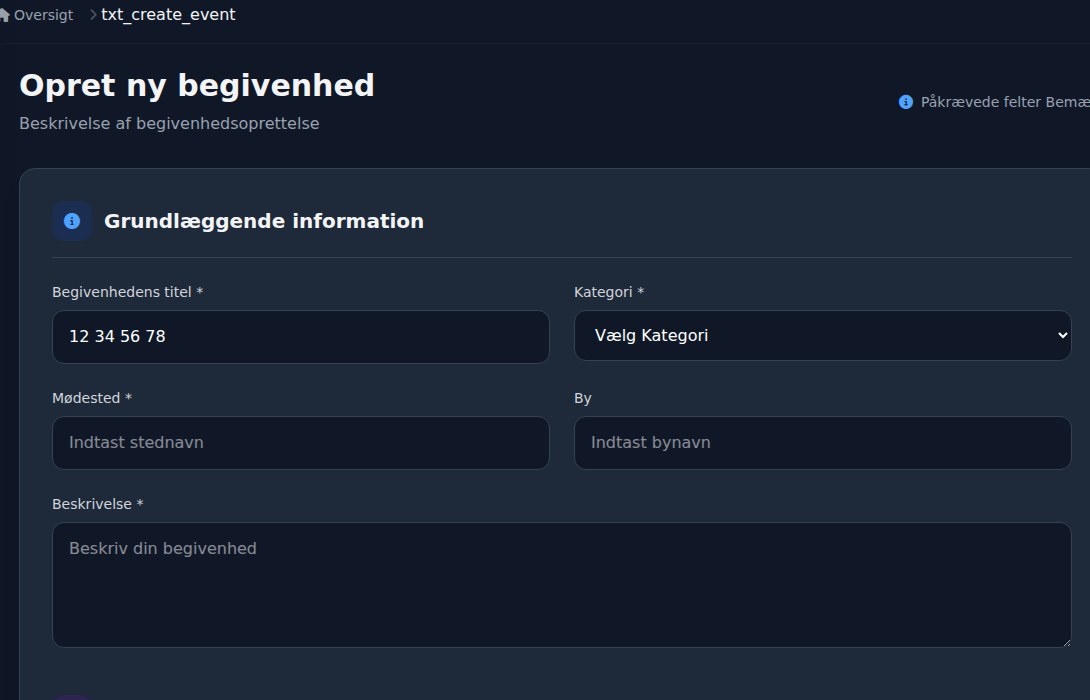Grab the Beskrivelse textarea resize handle
This screenshot has height=700, width=1090.
pyautogui.click(x=1066, y=642)
